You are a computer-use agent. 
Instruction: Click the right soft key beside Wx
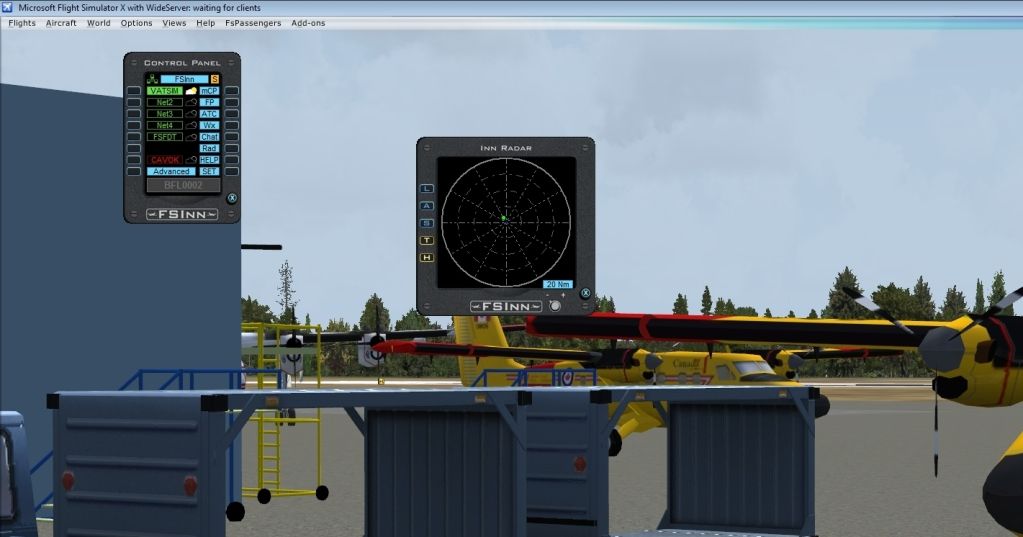(x=232, y=125)
